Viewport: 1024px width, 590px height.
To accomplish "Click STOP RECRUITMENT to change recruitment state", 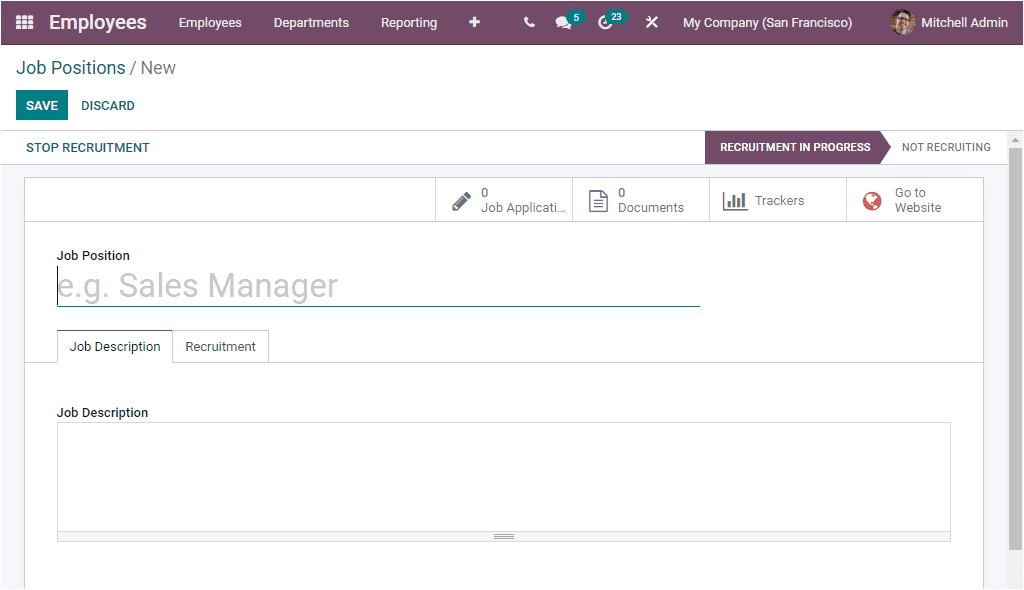I will point(88,147).
